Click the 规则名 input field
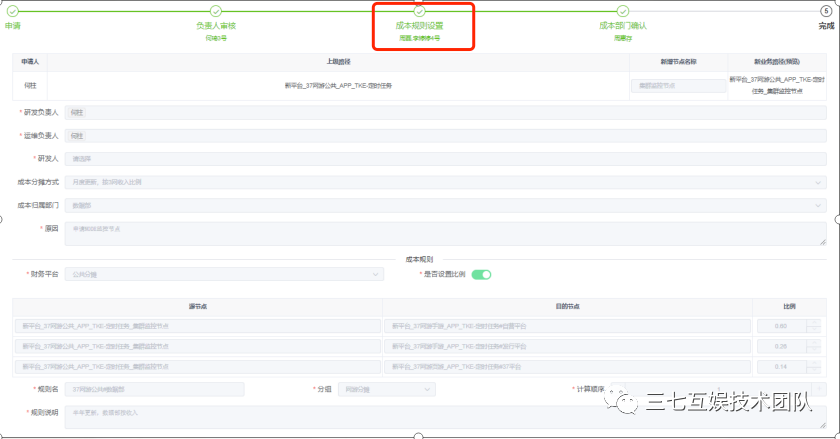 click(x=155, y=389)
